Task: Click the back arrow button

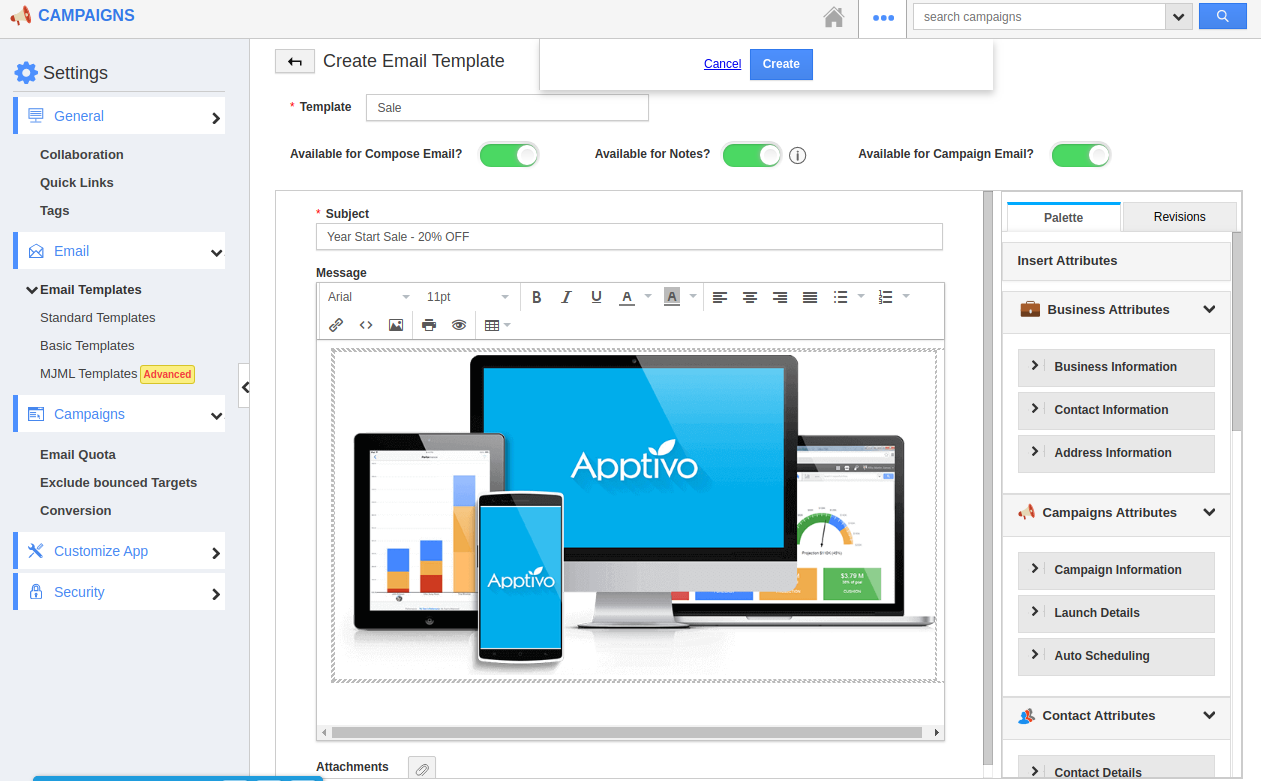Action: point(295,62)
